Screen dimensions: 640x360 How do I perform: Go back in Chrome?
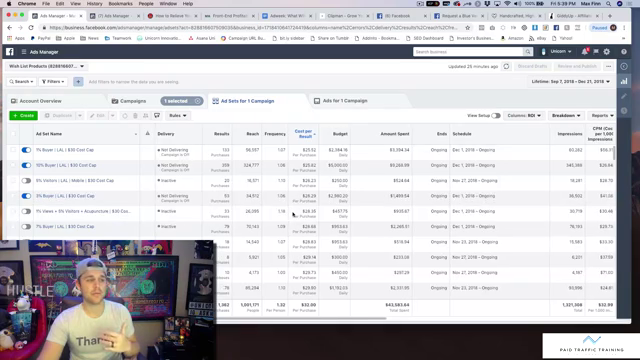tap(10, 27)
